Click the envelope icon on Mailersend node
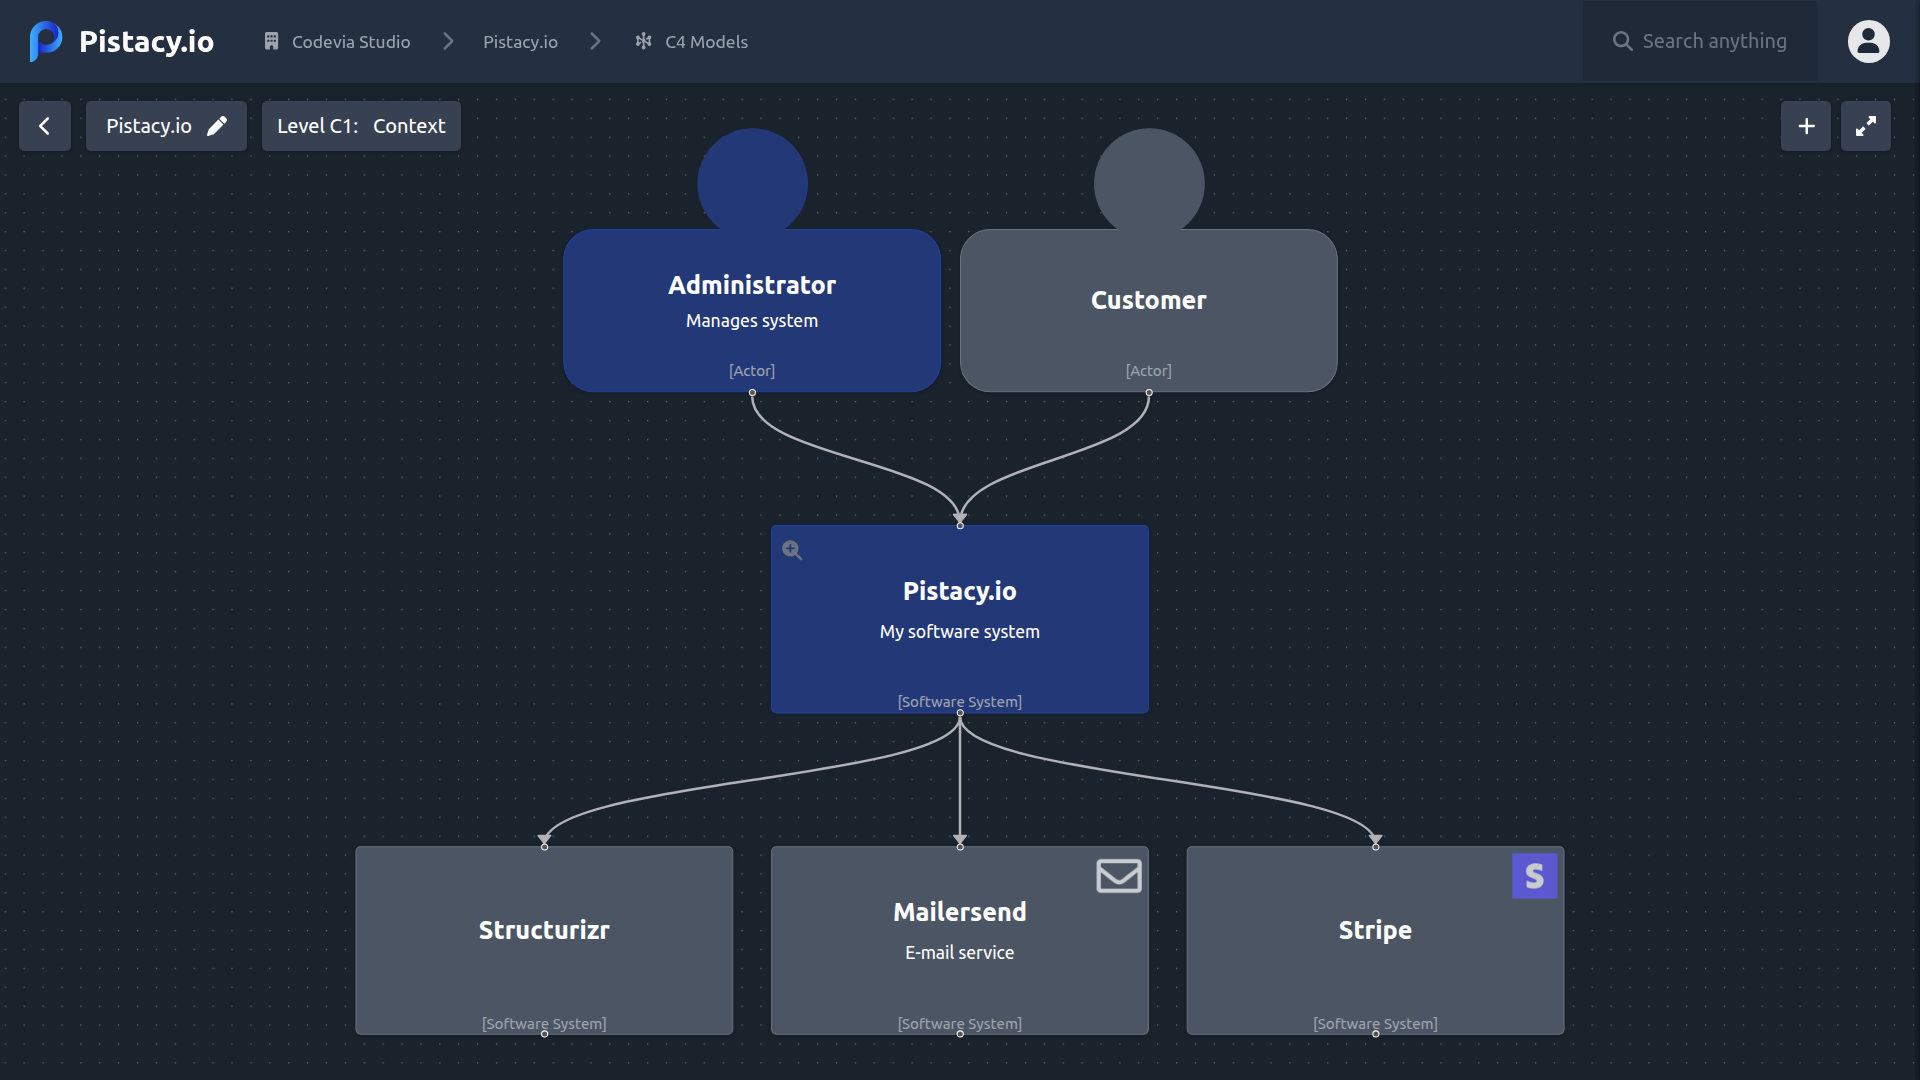The width and height of the screenshot is (1920, 1080). 1118,876
